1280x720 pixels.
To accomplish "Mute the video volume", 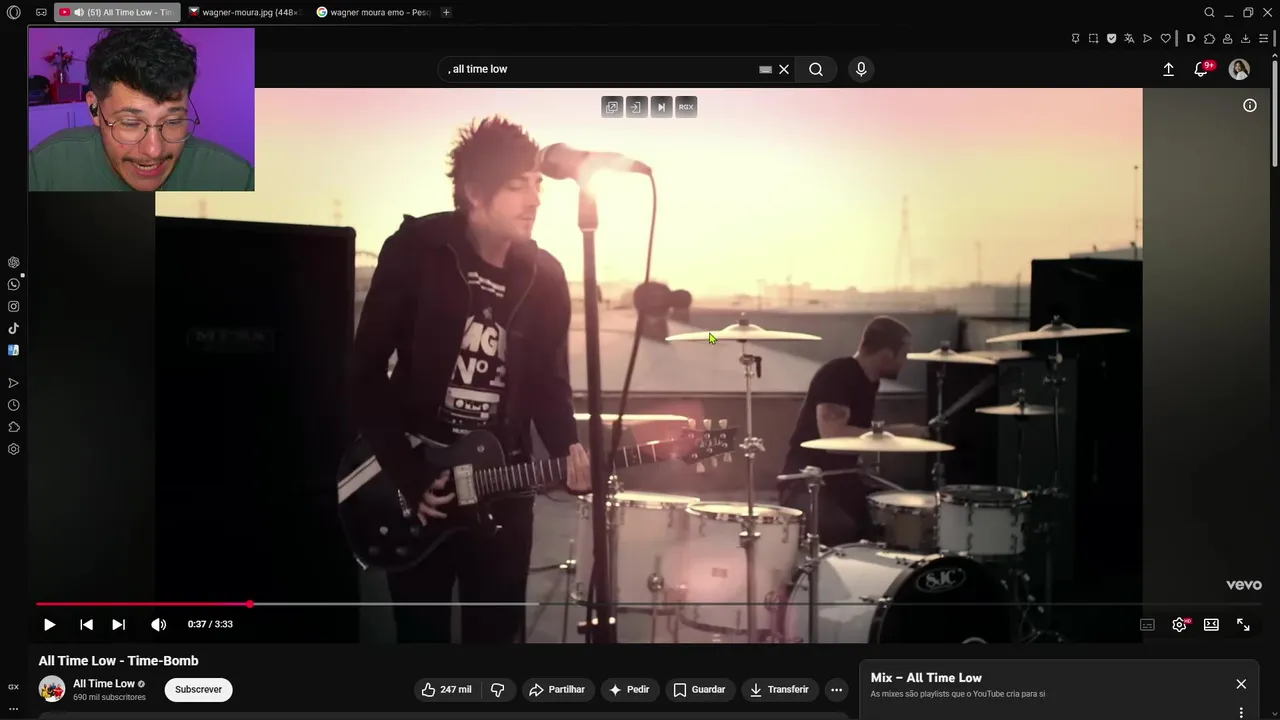I will pos(158,624).
